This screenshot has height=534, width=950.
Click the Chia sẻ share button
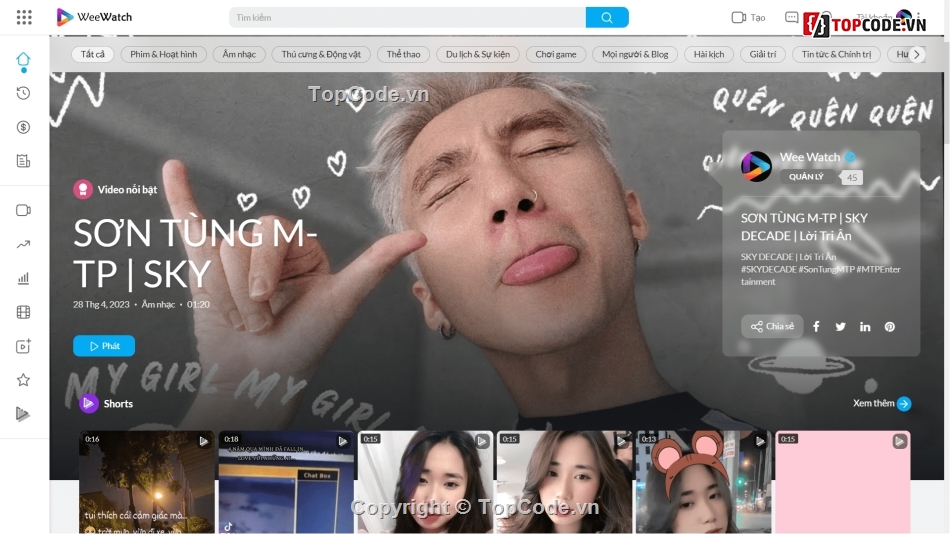coord(772,326)
